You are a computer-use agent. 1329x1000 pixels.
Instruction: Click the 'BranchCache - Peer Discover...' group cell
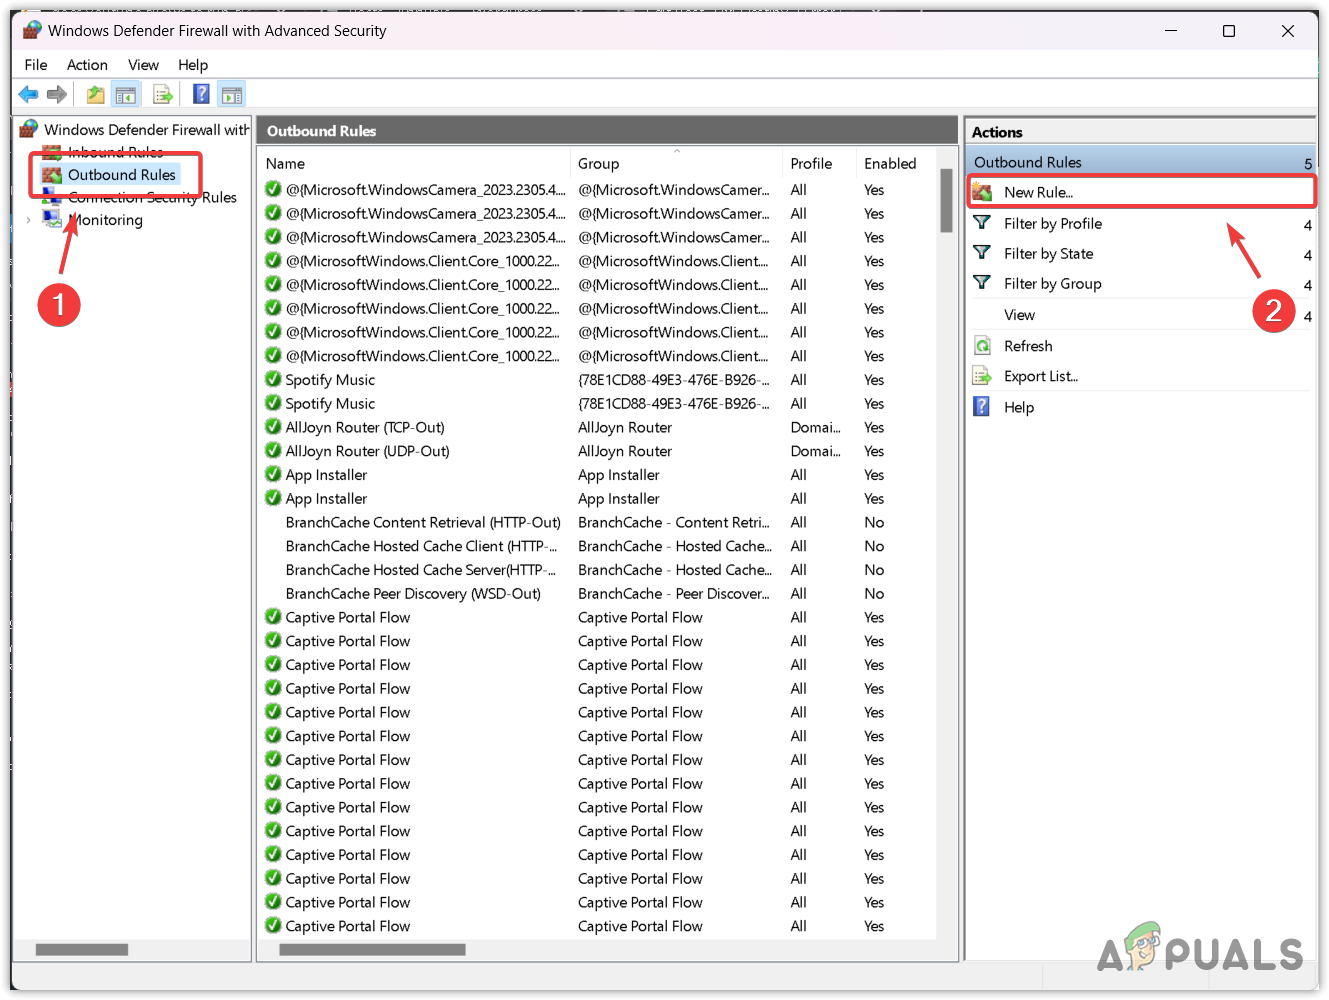coord(674,594)
